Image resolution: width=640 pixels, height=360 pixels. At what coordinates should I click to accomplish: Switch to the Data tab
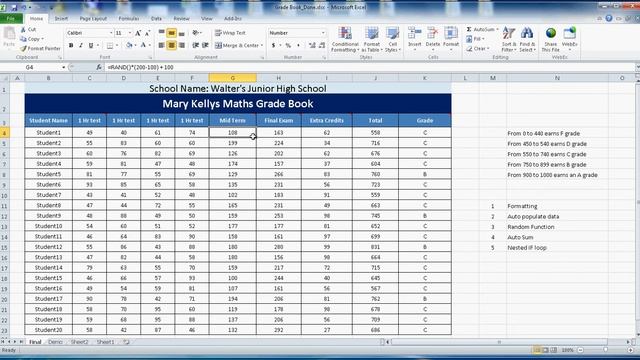pyautogui.click(x=156, y=18)
